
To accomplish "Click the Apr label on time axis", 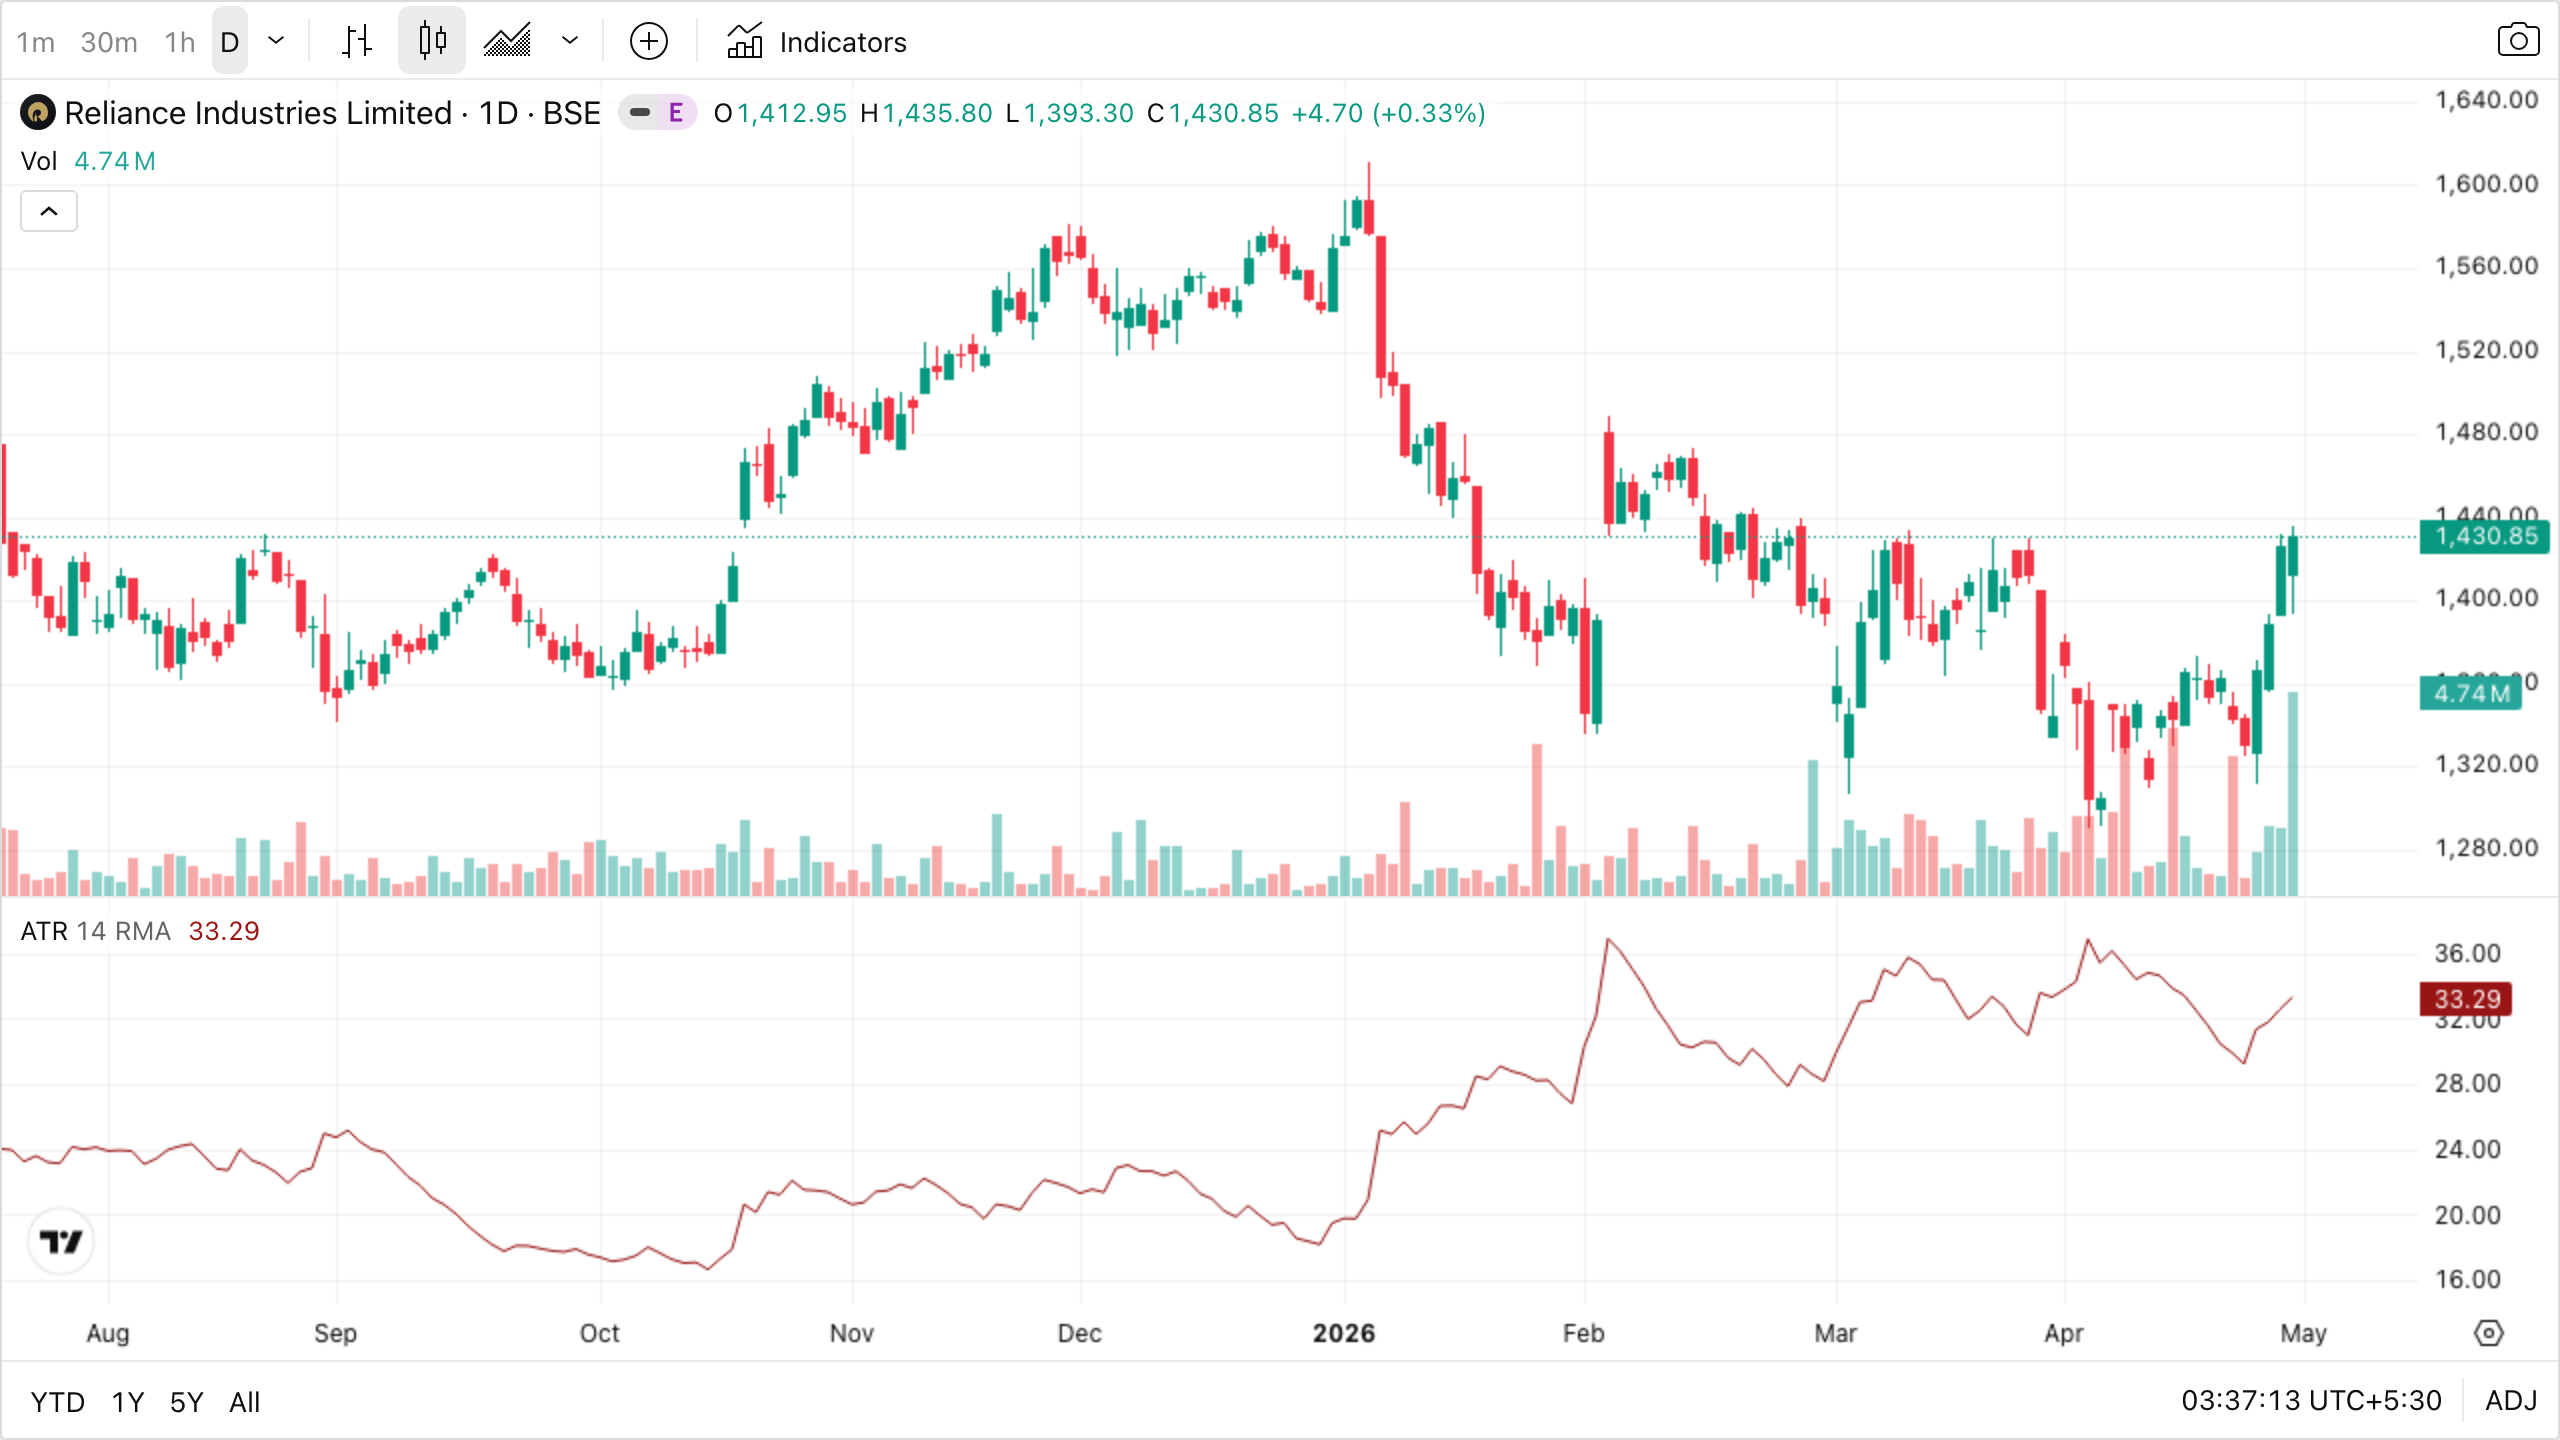I will [x=2064, y=1333].
